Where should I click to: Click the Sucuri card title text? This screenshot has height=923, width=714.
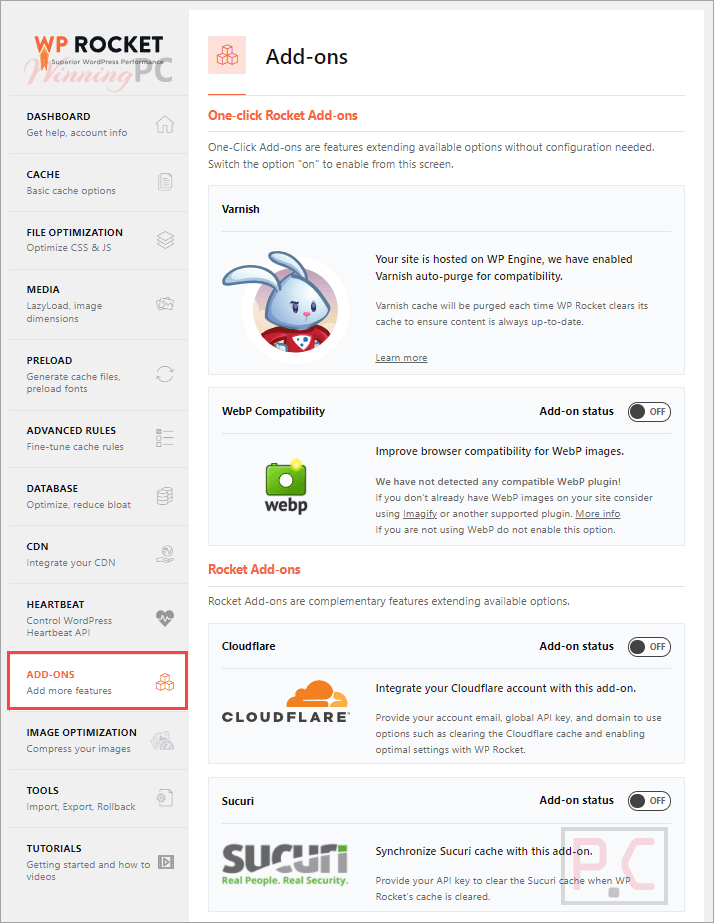pyautogui.click(x=238, y=801)
